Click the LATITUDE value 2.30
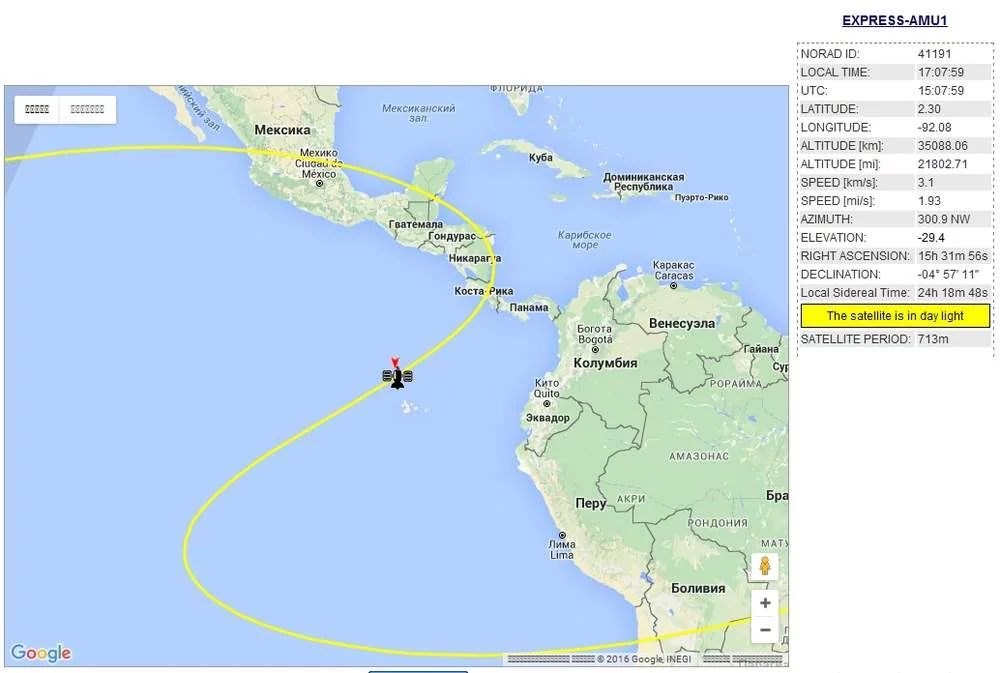 (x=929, y=109)
